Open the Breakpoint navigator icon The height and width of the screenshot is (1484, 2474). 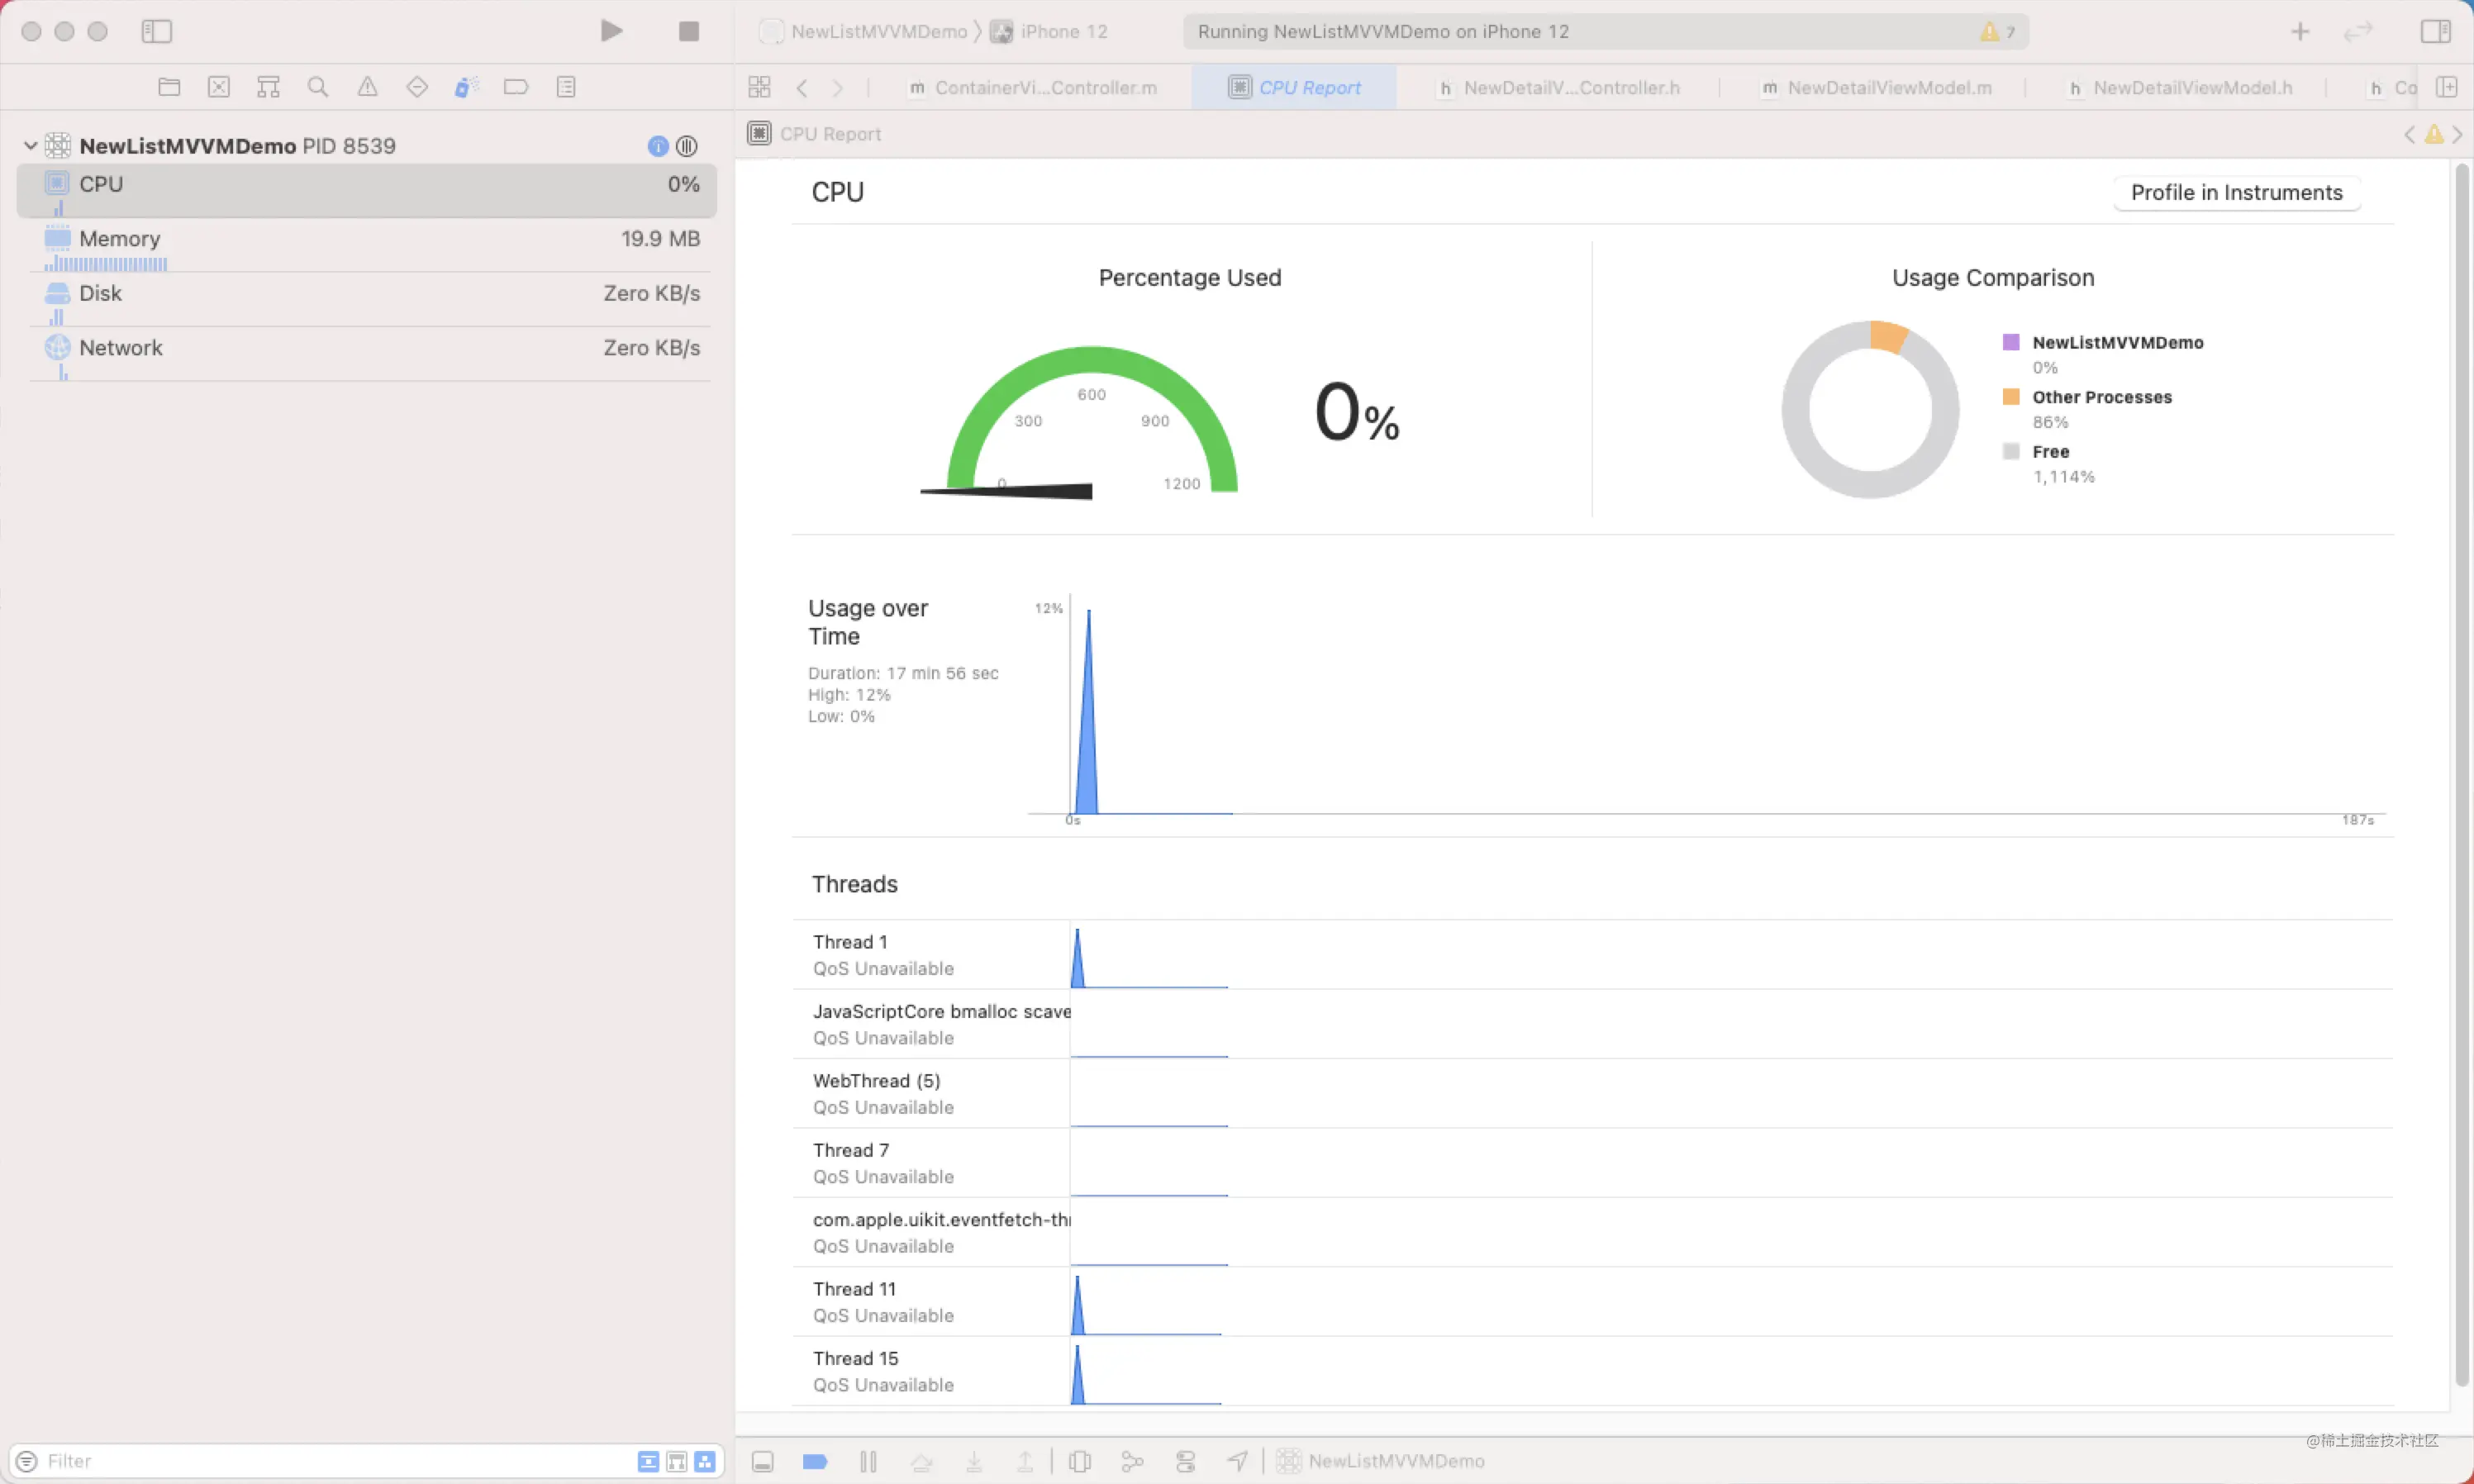pyautogui.click(x=516, y=87)
